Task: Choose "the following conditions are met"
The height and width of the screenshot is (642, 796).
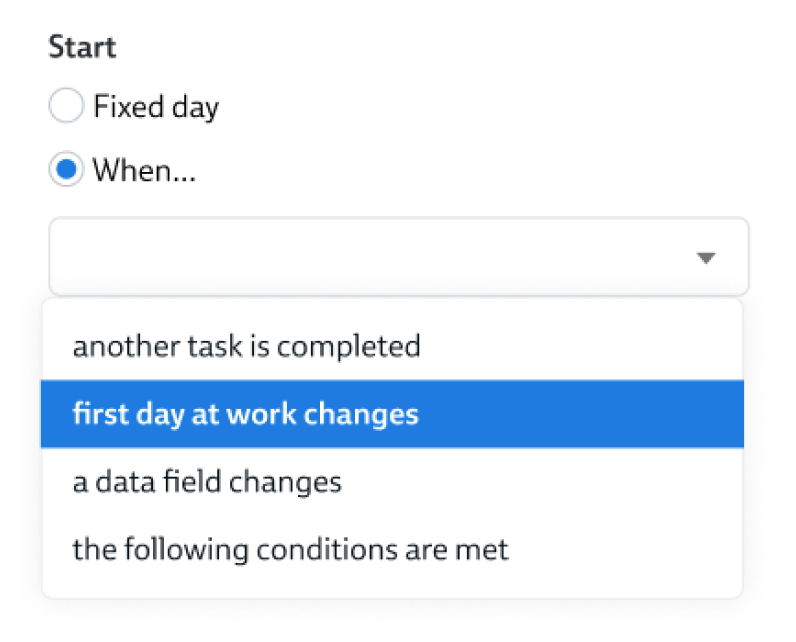Action: [290, 549]
